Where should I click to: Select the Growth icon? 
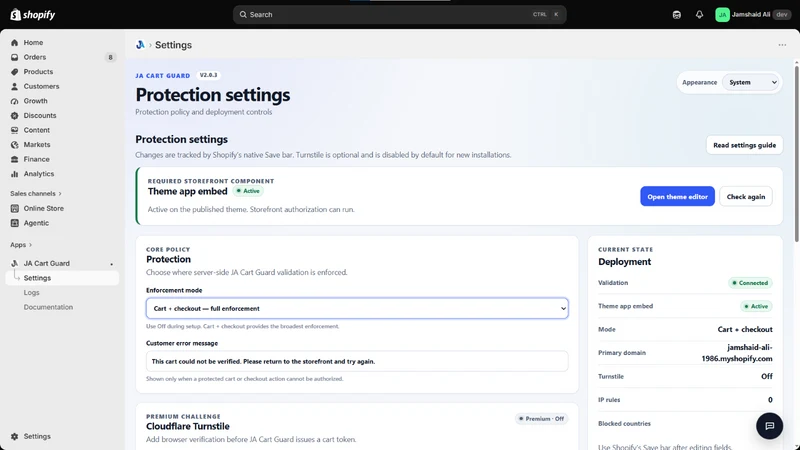[14, 101]
